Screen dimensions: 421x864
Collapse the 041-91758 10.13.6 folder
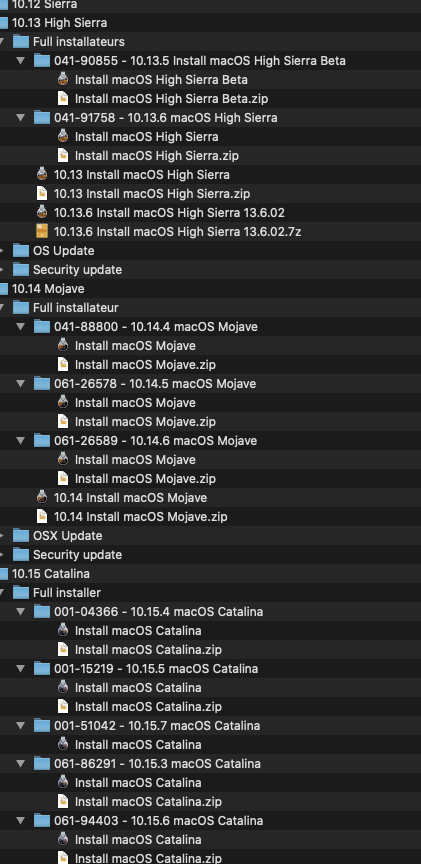21,117
